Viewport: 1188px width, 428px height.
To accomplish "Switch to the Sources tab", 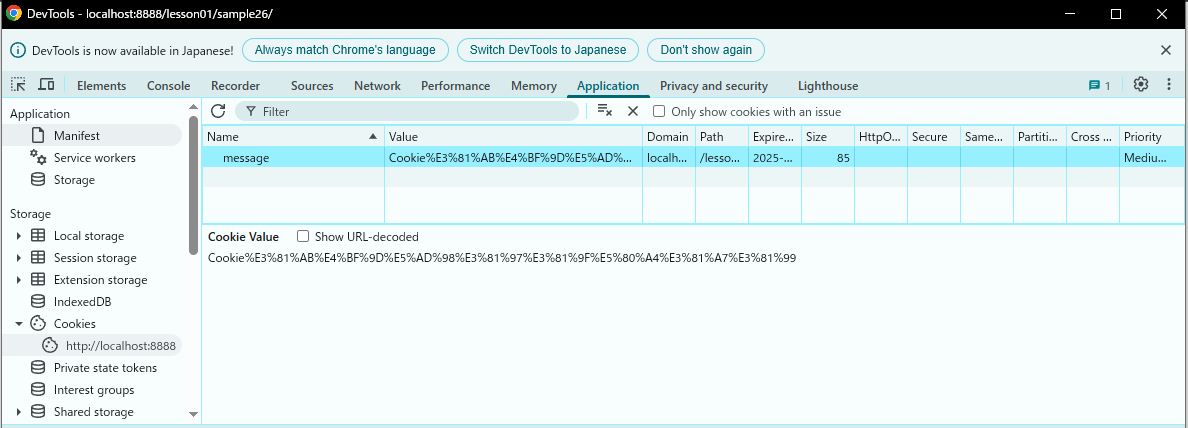I will click(x=312, y=86).
